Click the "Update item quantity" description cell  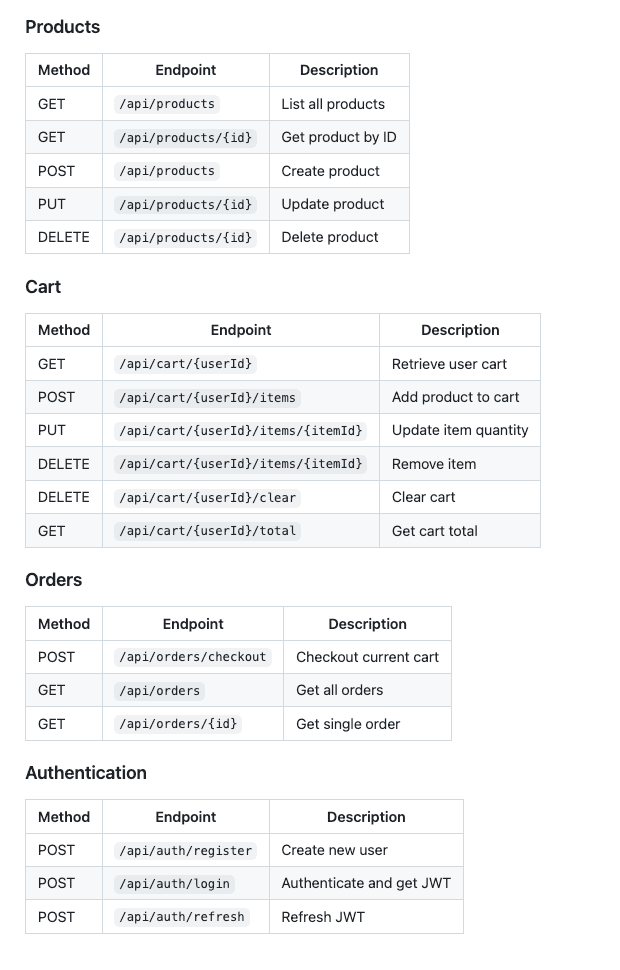[460, 430]
